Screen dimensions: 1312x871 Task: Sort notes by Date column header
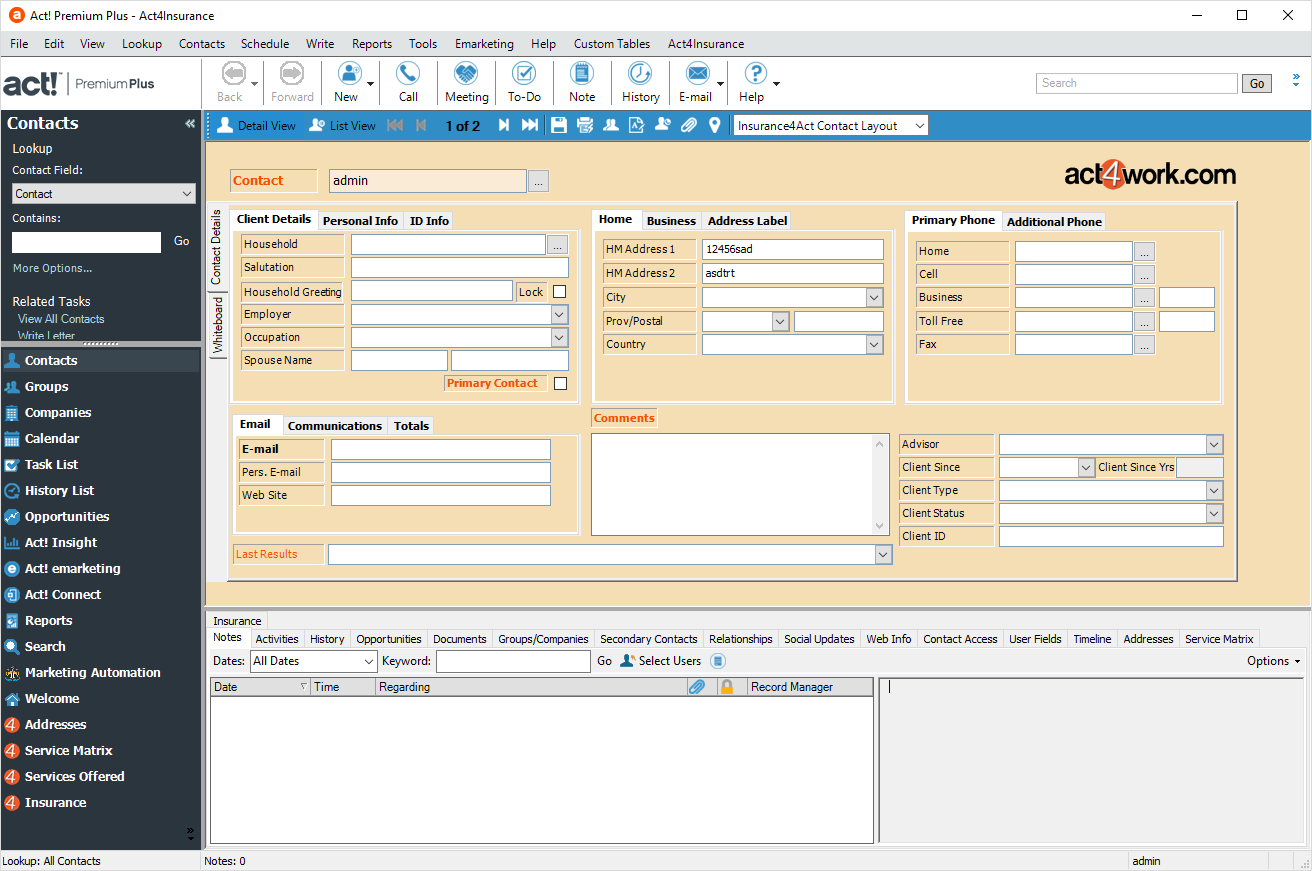pos(260,687)
